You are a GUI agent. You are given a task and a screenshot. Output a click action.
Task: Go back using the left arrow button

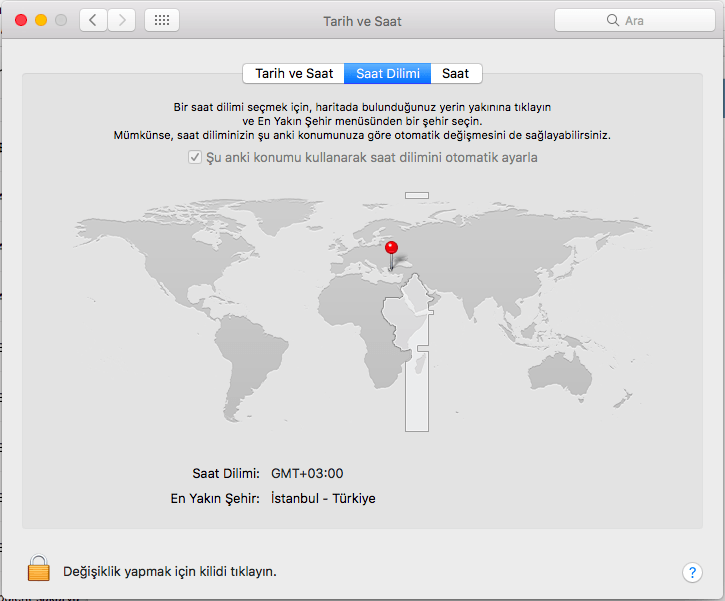click(x=93, y=20)
